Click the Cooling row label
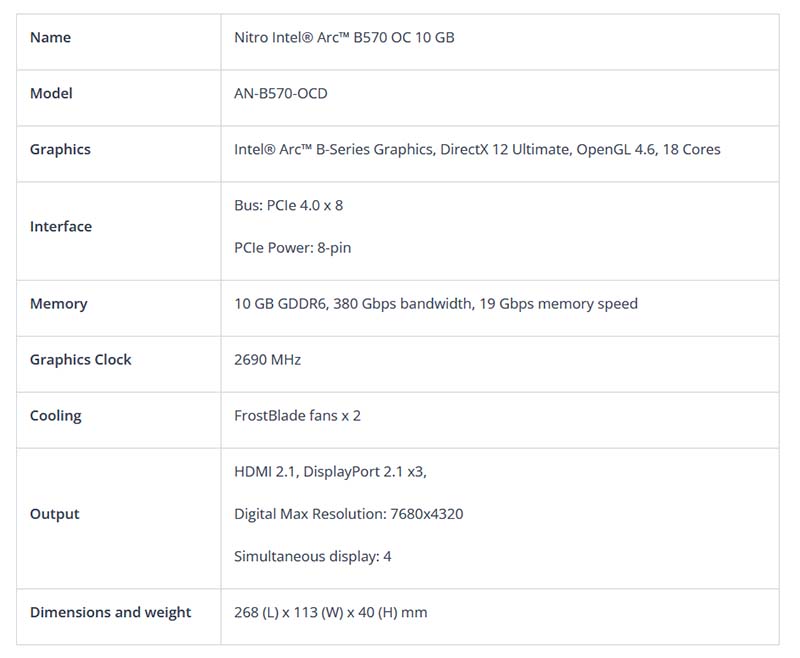 [x=56, y=416]
